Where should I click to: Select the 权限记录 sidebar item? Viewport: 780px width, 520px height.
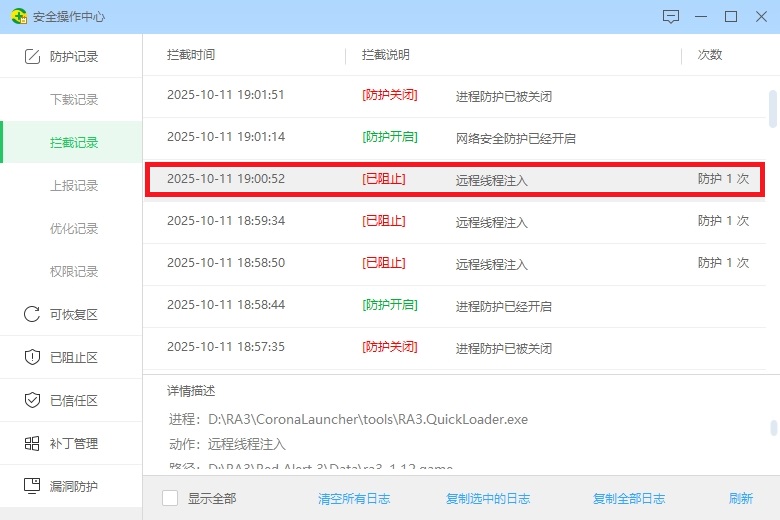[74, 272]
